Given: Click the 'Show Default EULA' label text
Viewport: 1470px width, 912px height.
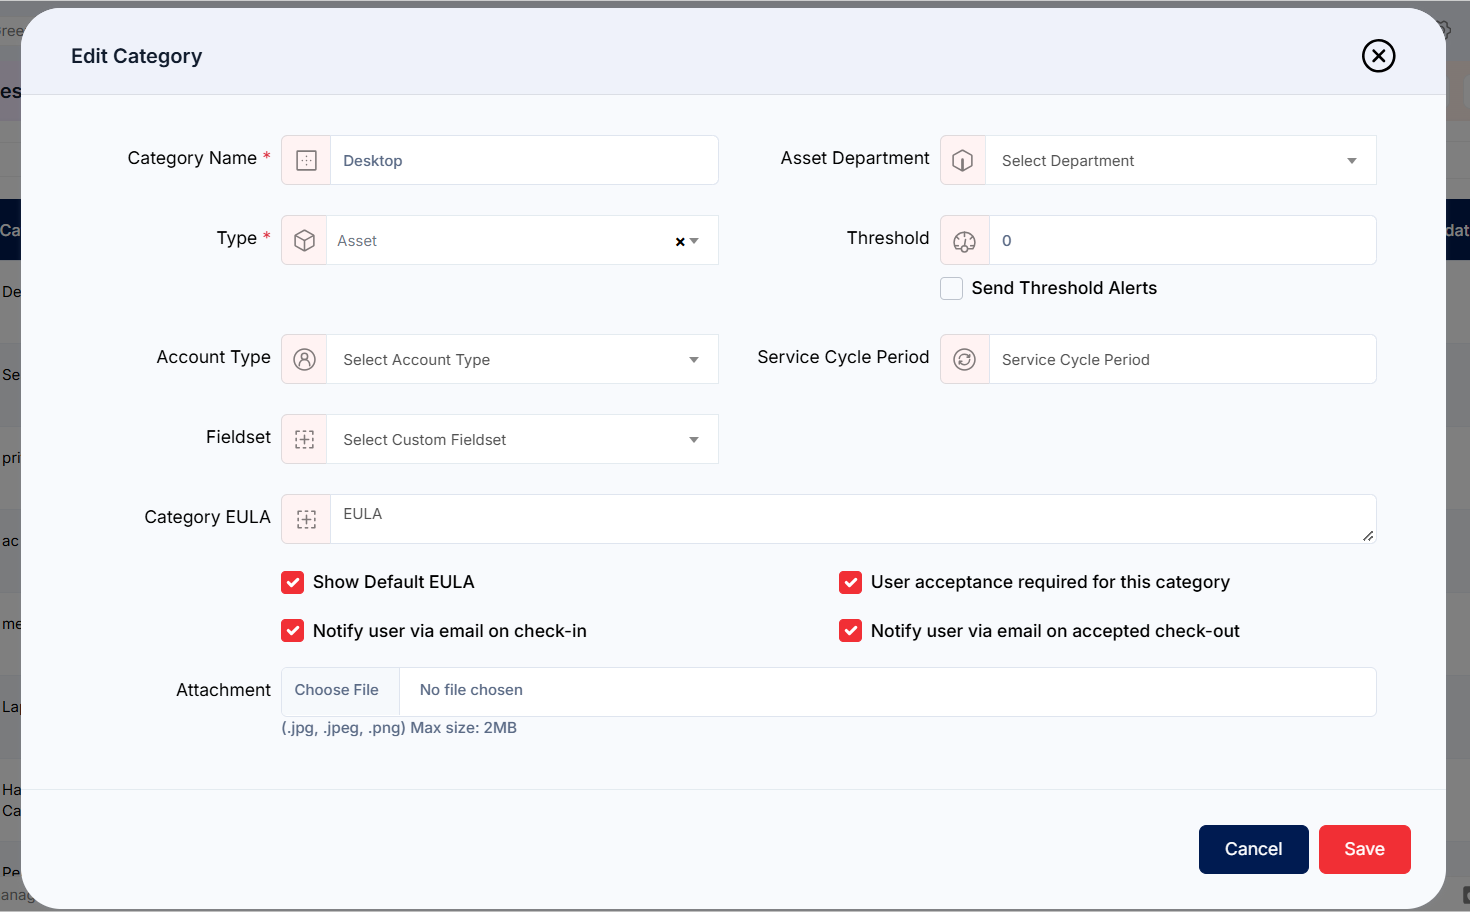Looking at the screenshot, I should point(394,582).
